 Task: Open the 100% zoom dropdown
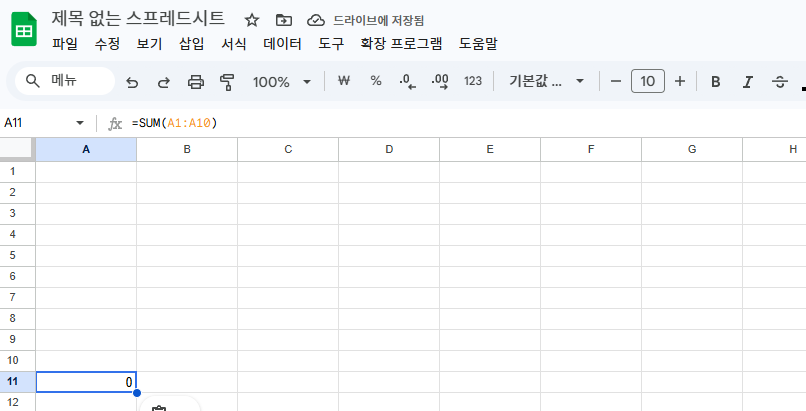(x=282, y=82)
